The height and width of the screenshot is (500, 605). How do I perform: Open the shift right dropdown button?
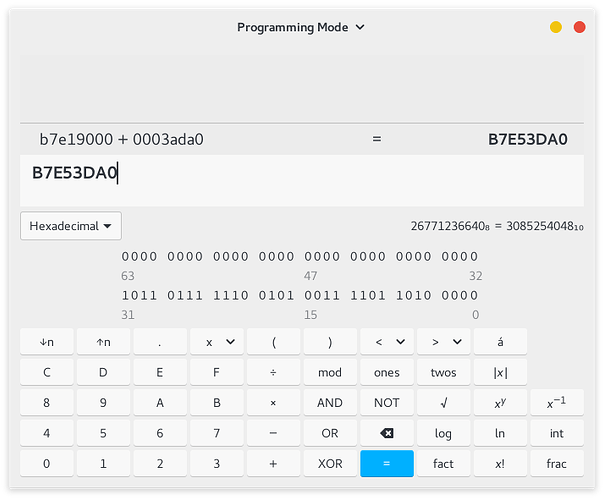point(443,342)
